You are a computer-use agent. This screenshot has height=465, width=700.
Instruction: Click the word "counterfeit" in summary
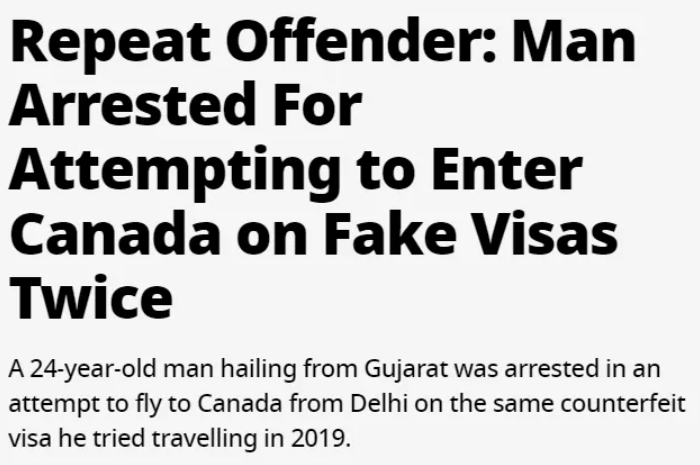[x=623, y=403]
